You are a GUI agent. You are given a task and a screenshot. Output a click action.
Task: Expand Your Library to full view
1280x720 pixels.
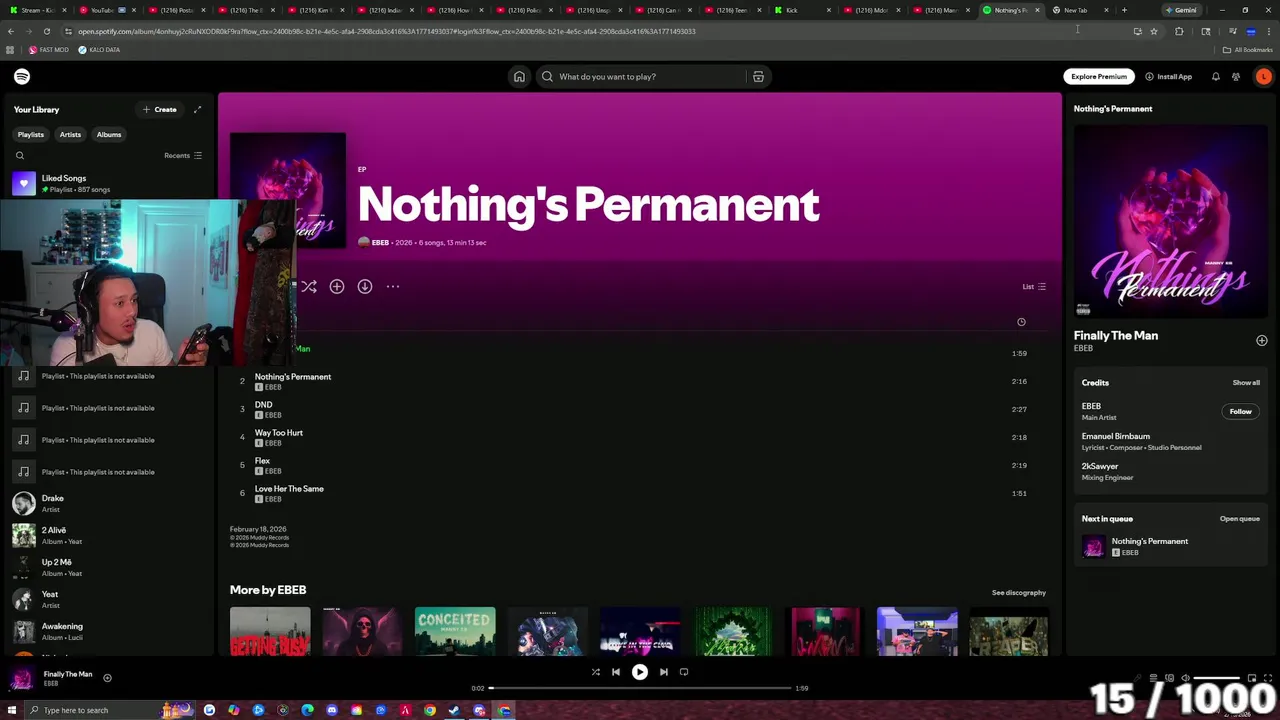click(x=197, y=109)
